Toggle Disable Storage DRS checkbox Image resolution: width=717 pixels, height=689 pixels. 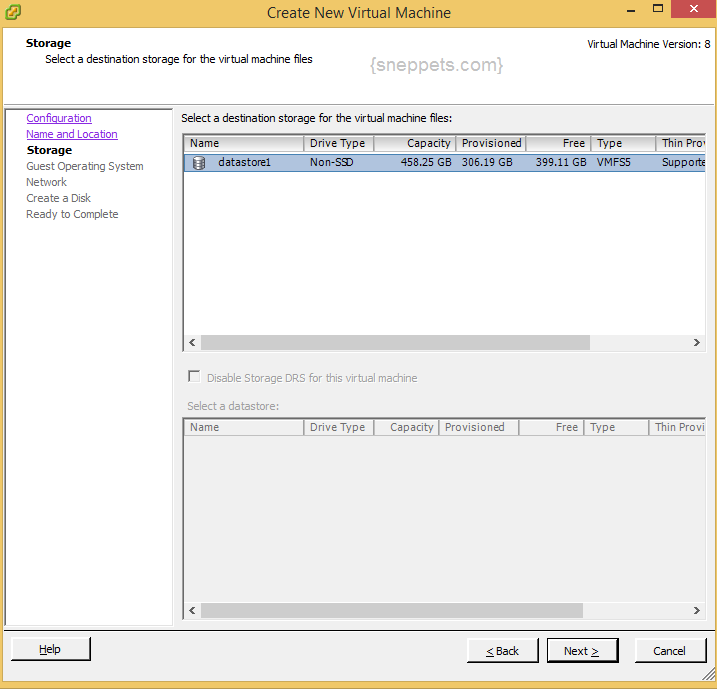click(x=194, y=377)
